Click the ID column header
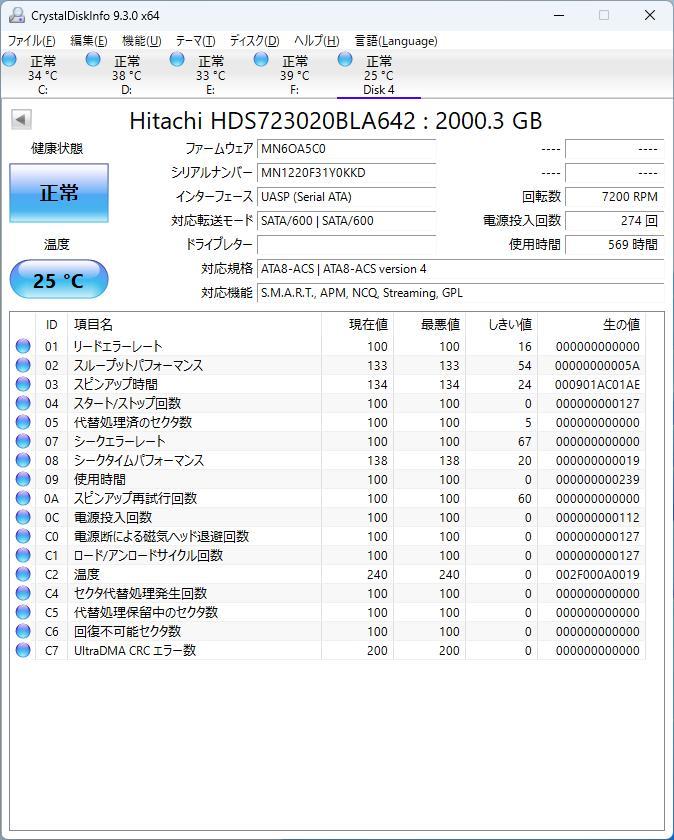 [51, 324]
